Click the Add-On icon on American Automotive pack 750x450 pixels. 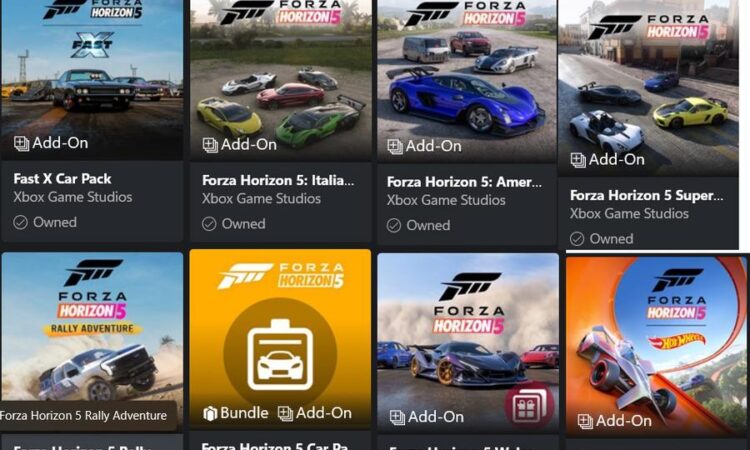click(395, 146)
